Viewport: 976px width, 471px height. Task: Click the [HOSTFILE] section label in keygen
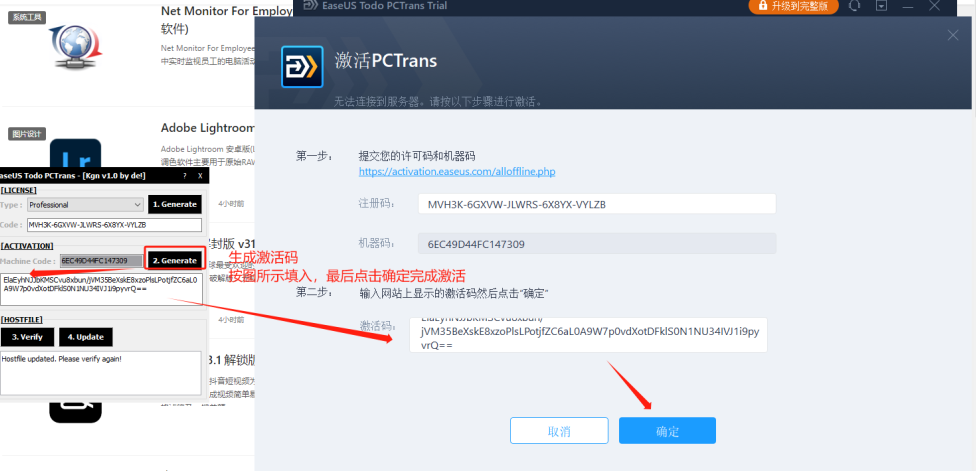pos(21,319)
